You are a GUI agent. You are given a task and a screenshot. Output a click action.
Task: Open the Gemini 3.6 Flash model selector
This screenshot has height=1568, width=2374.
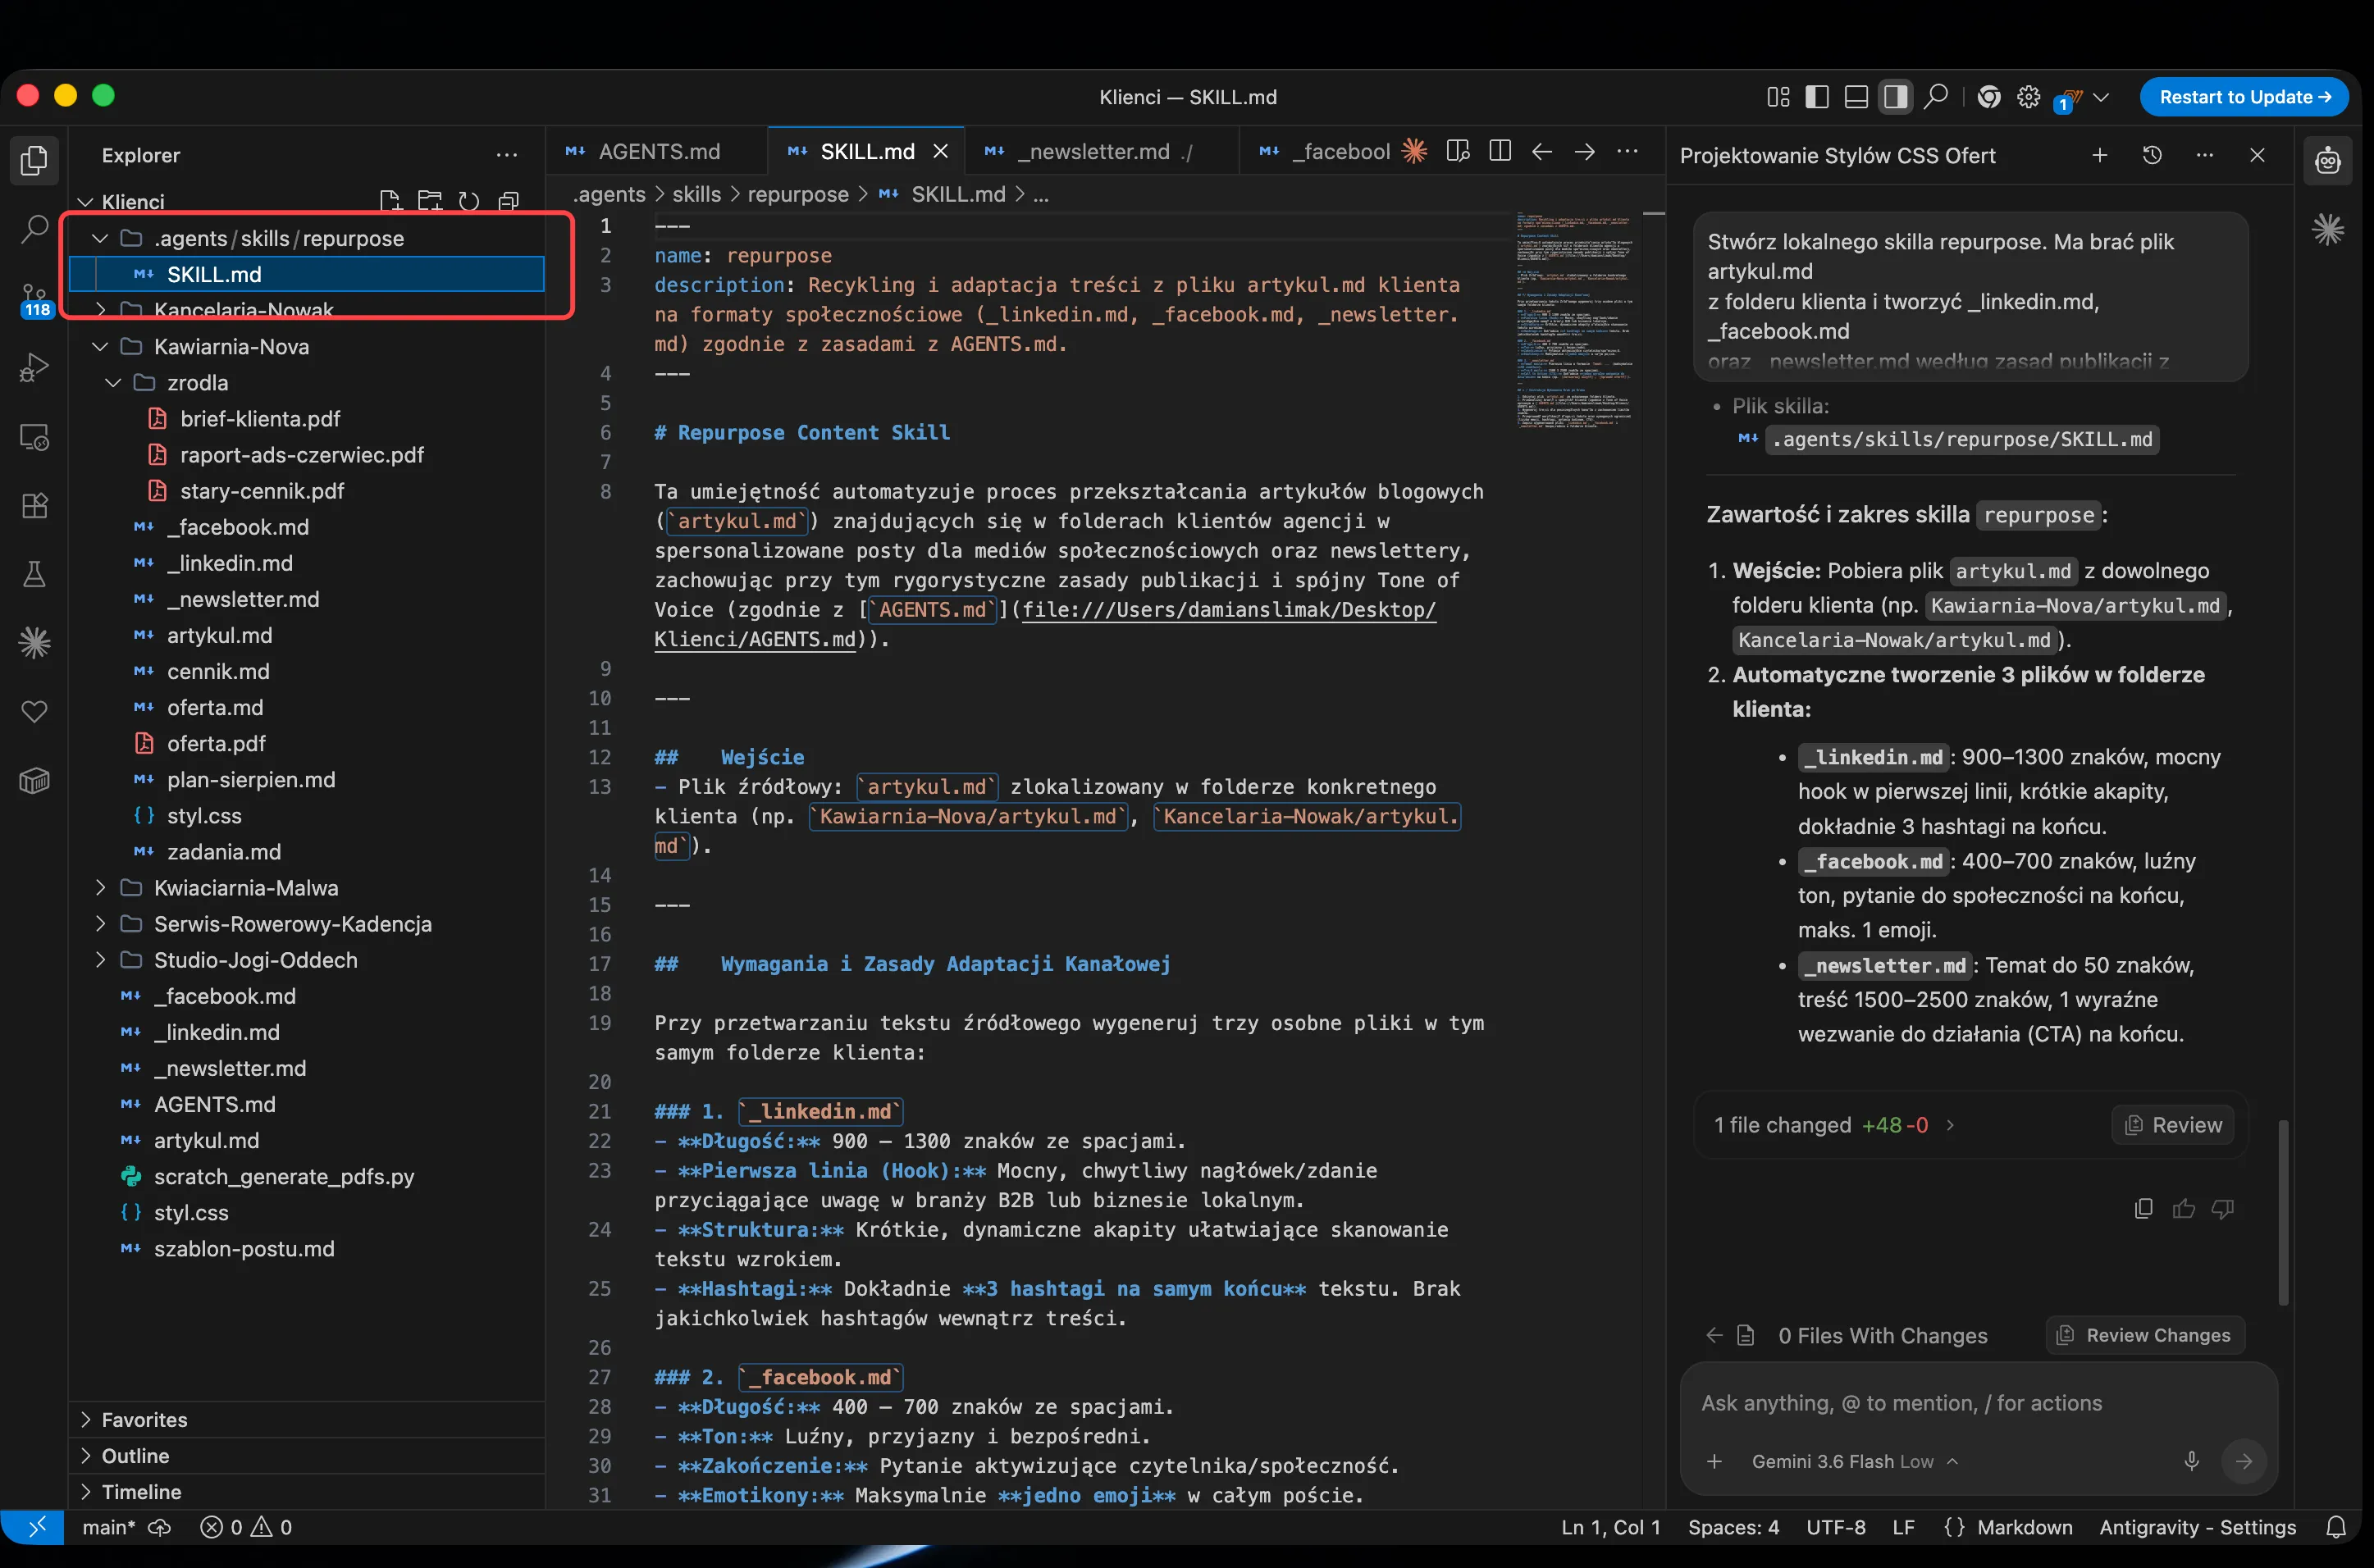[1854, 1461]
